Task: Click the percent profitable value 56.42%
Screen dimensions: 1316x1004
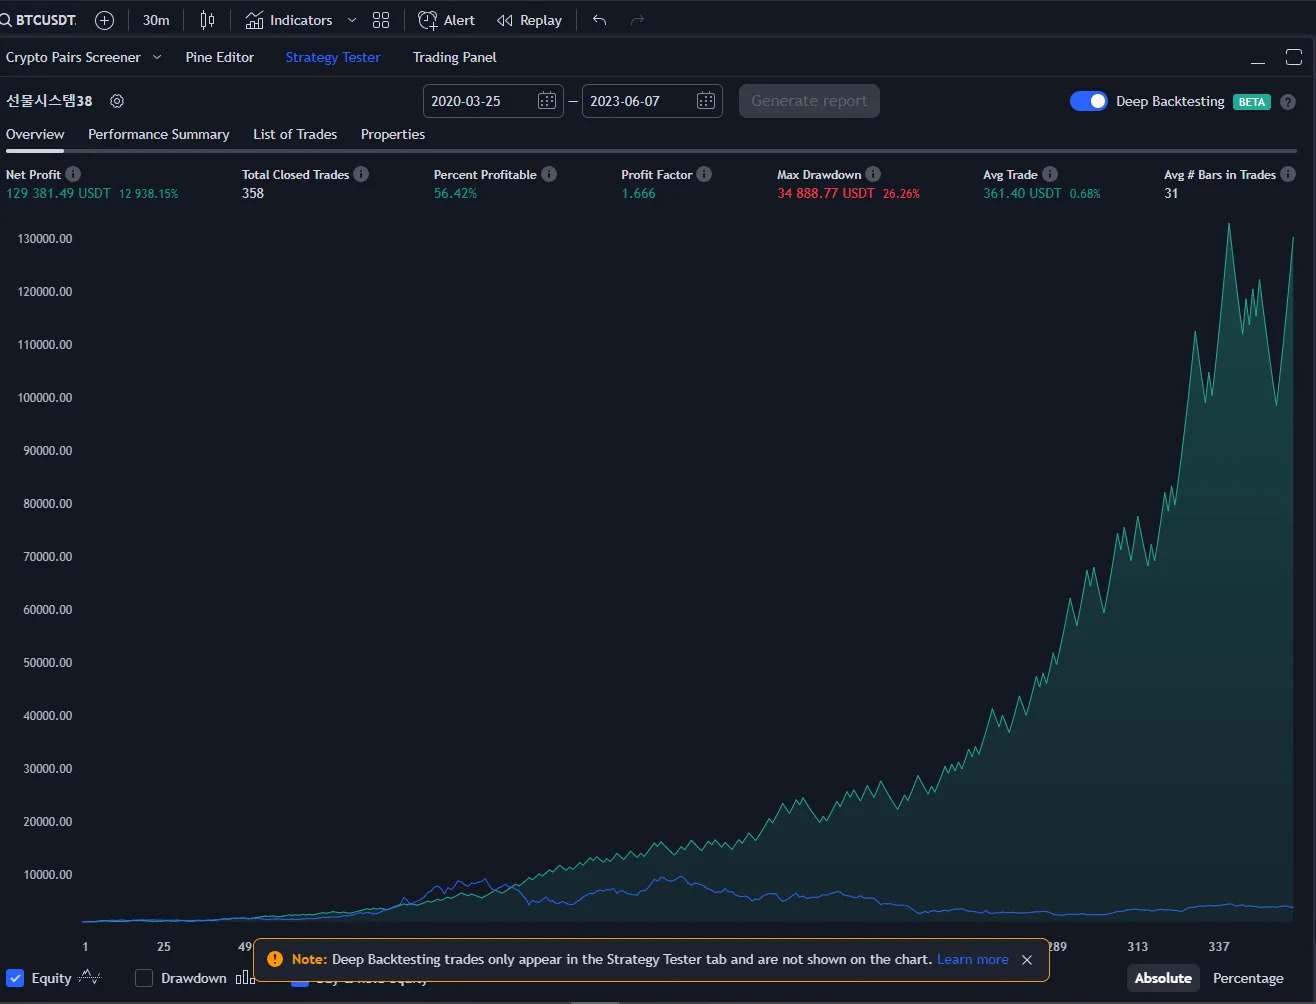Action: [x=455, y=193]
